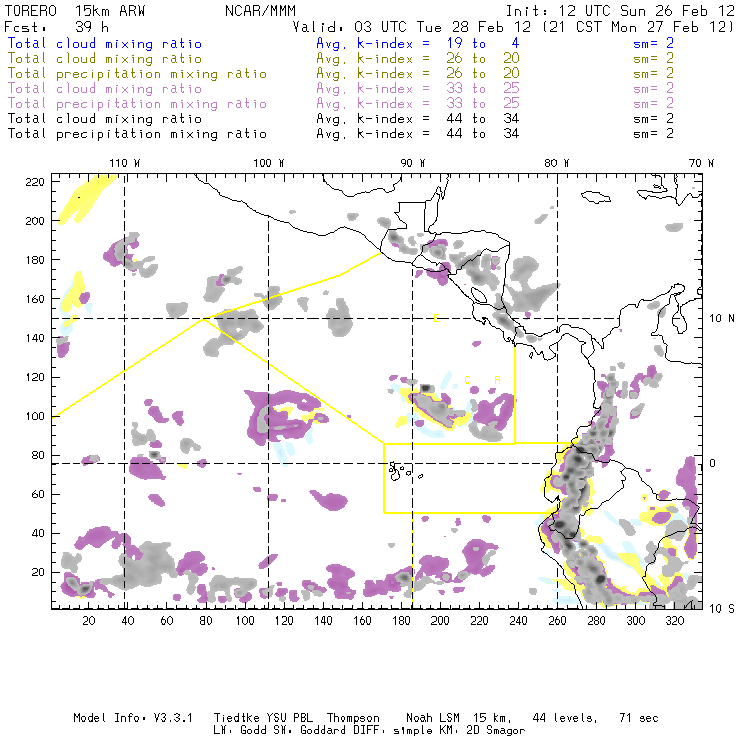Click the Galapagos Islands outline on the map

[x=404, y=471]
